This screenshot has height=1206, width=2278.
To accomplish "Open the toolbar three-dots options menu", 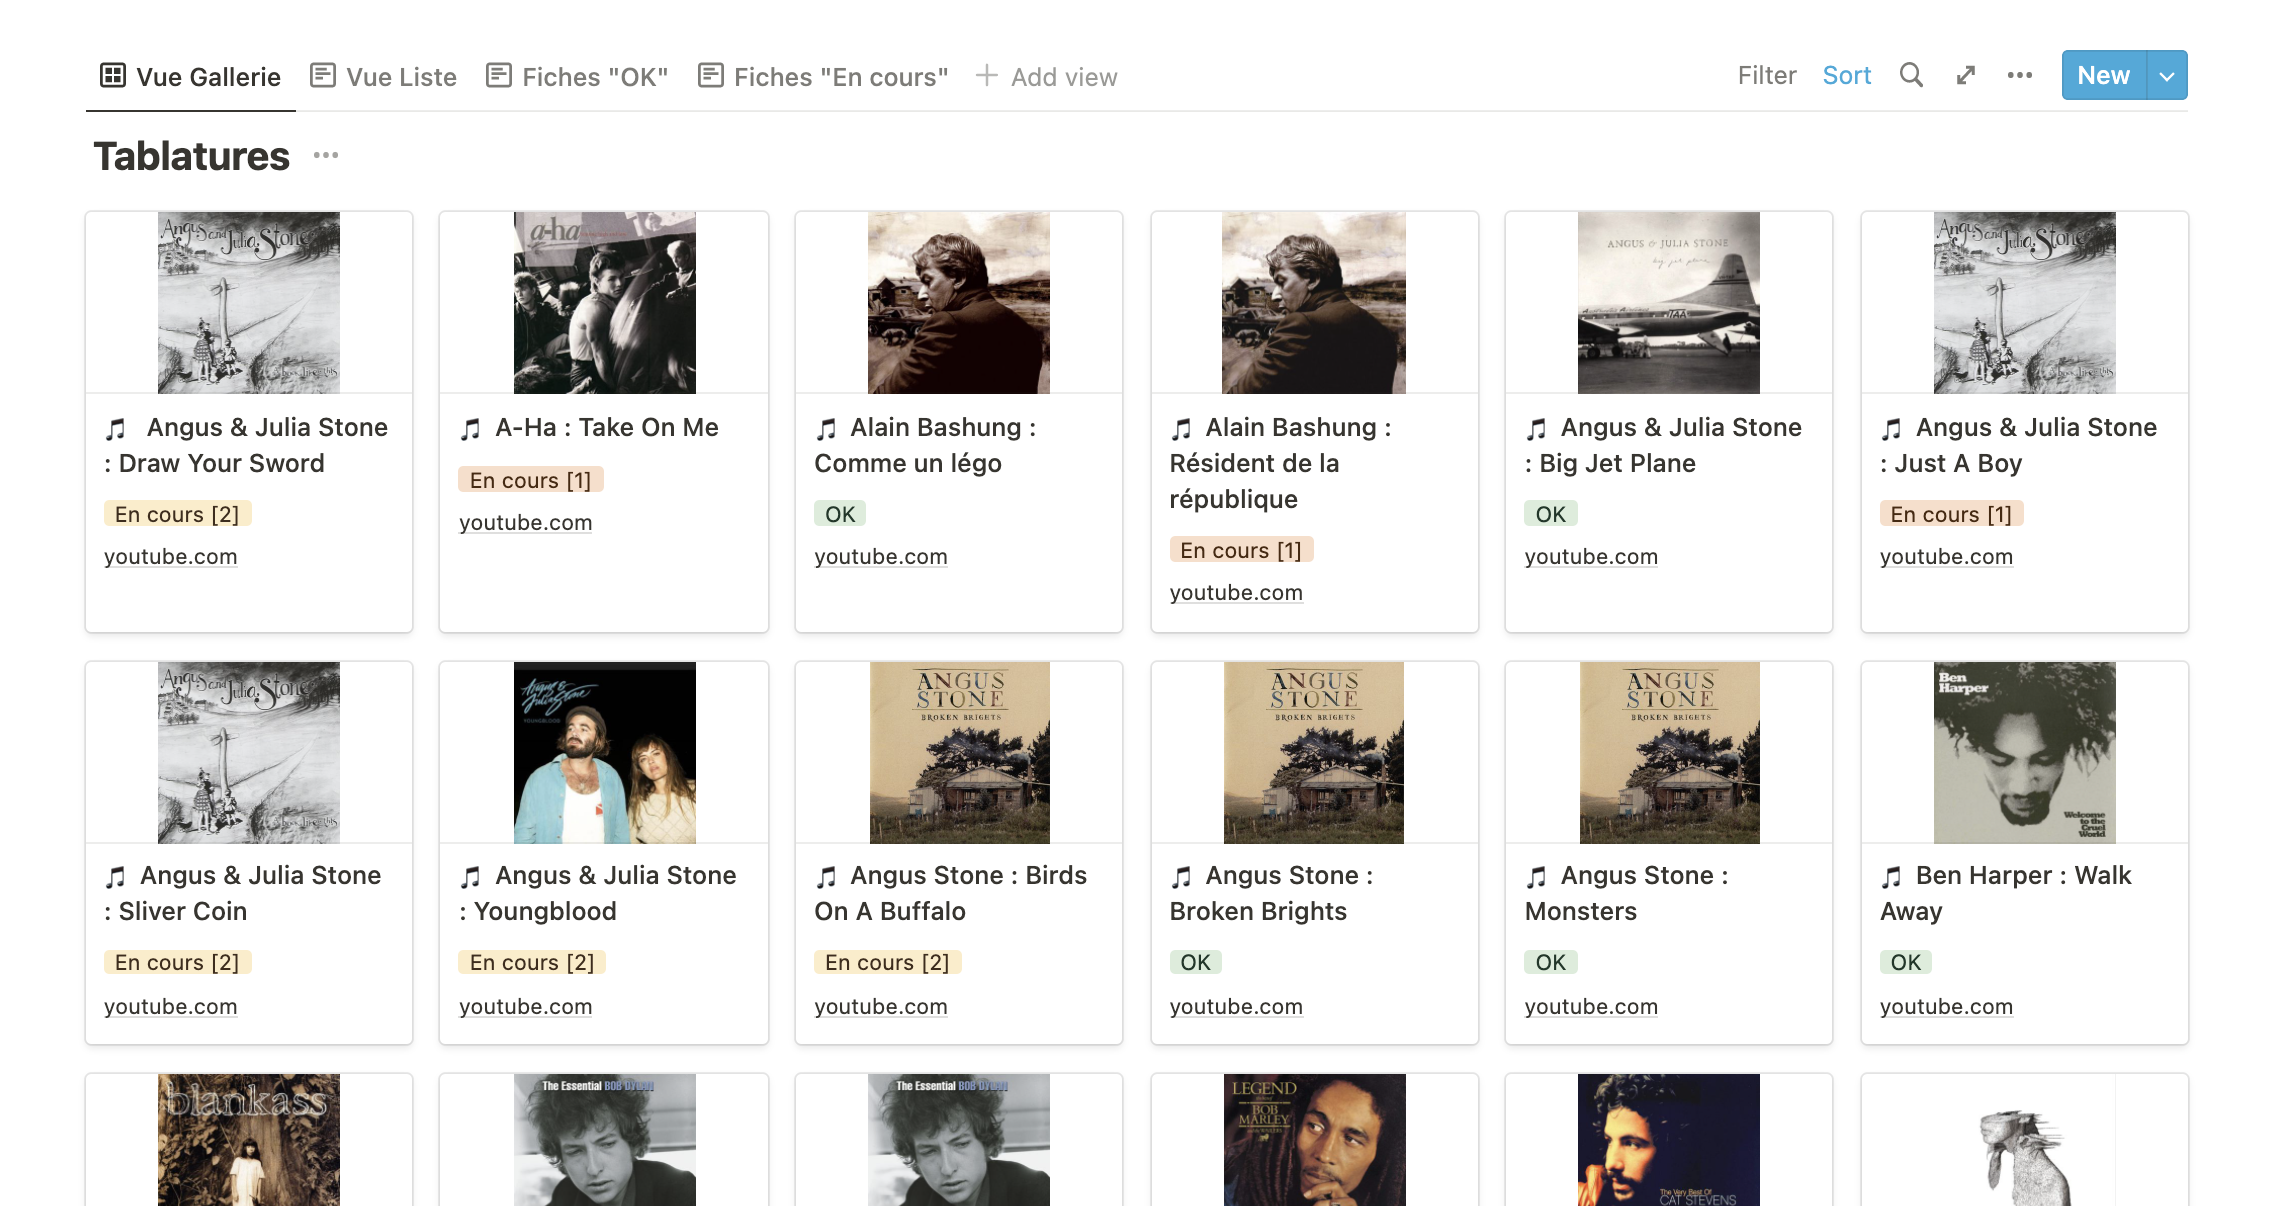I will pyautogui.click(x=2020, y=75).
